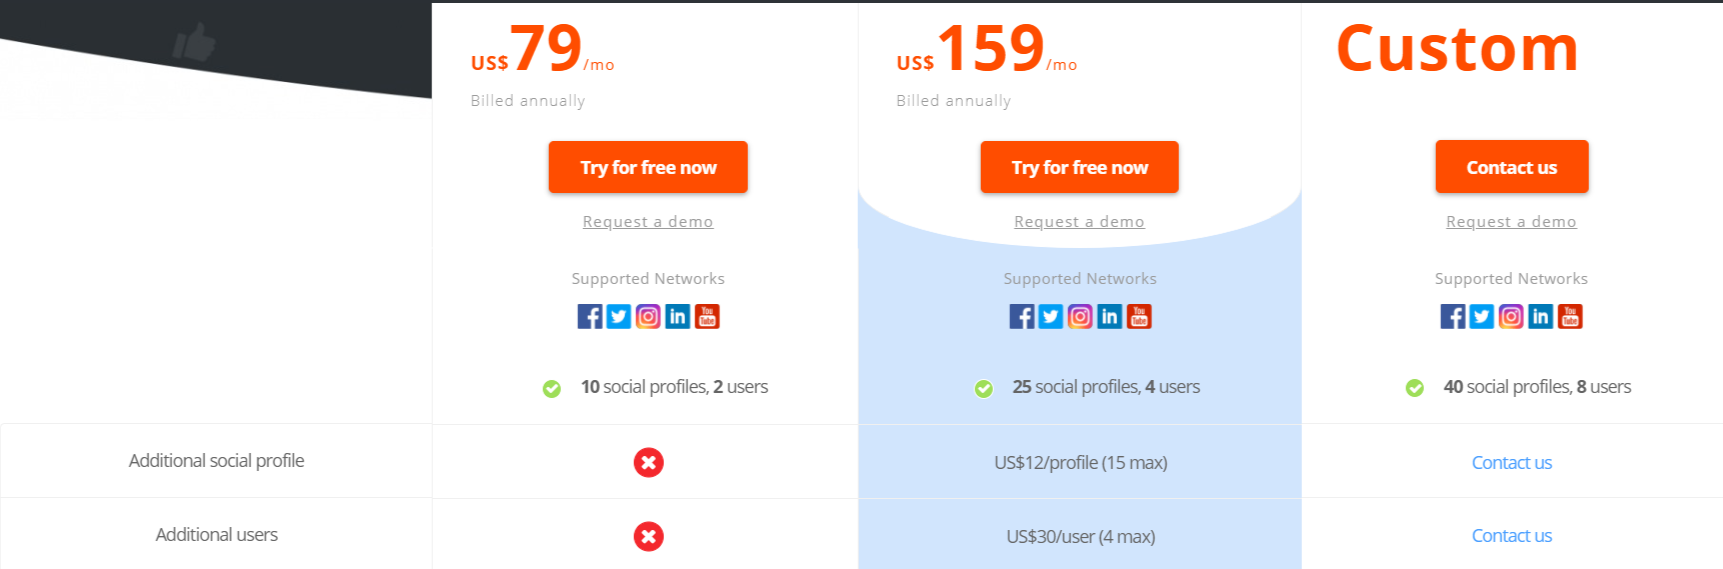Click the Facebook icon in the Custom plan
This screenshot has width=1723, height=569.
coord(1453,317)
